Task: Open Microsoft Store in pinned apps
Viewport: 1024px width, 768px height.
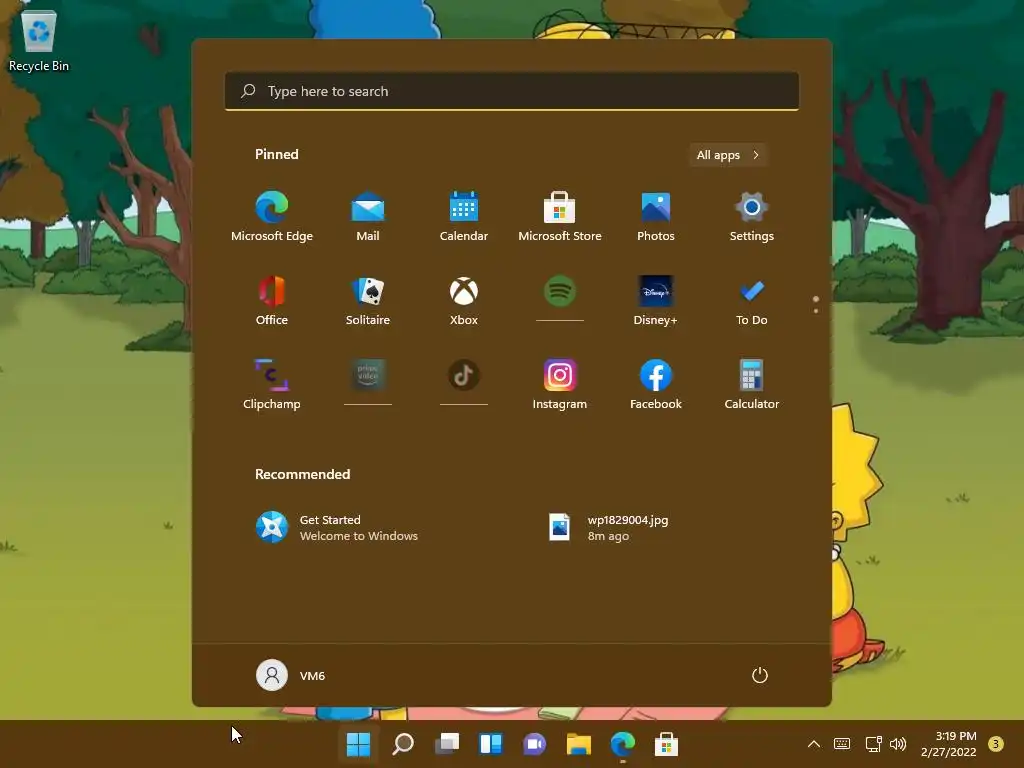Action: click(560, 217)
